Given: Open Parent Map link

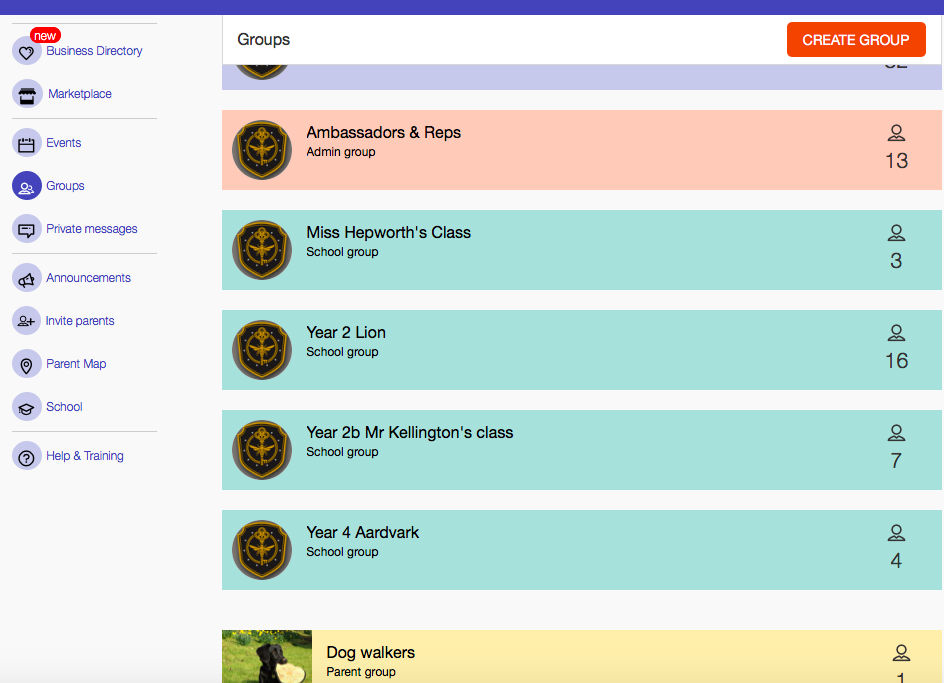Looking at the screenshot, I should click(x=76, y=364).
